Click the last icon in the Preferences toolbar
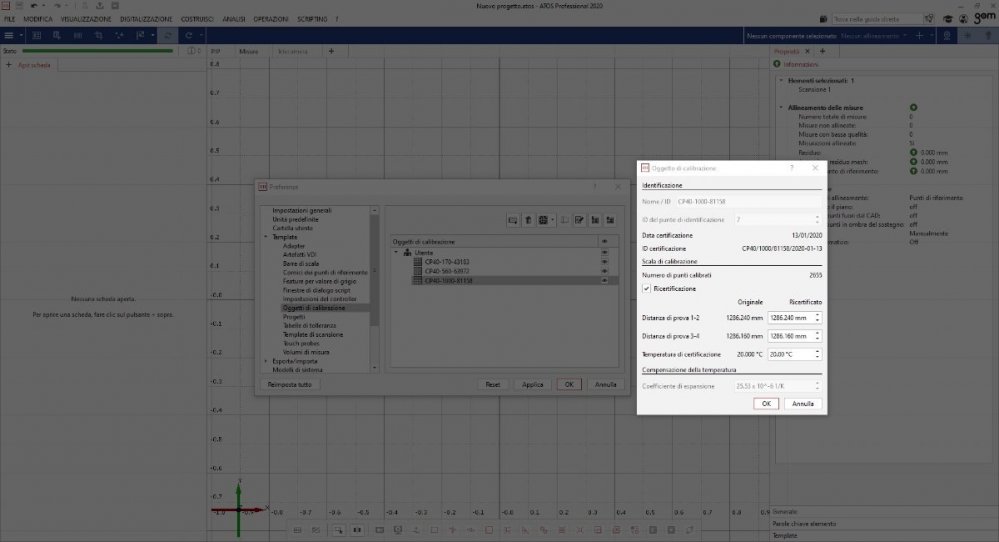 [x=608, y=219]
